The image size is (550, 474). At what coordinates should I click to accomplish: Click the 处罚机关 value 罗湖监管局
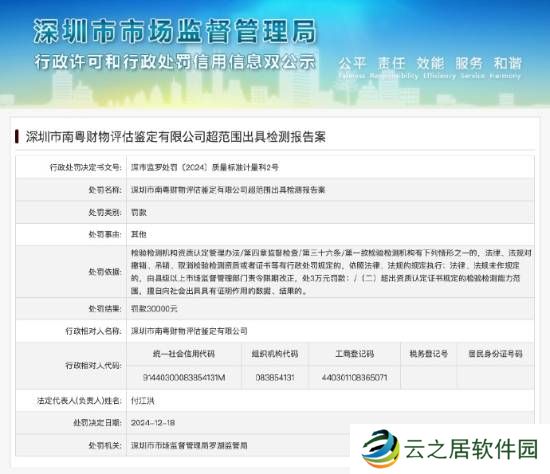tap(189, 445)
